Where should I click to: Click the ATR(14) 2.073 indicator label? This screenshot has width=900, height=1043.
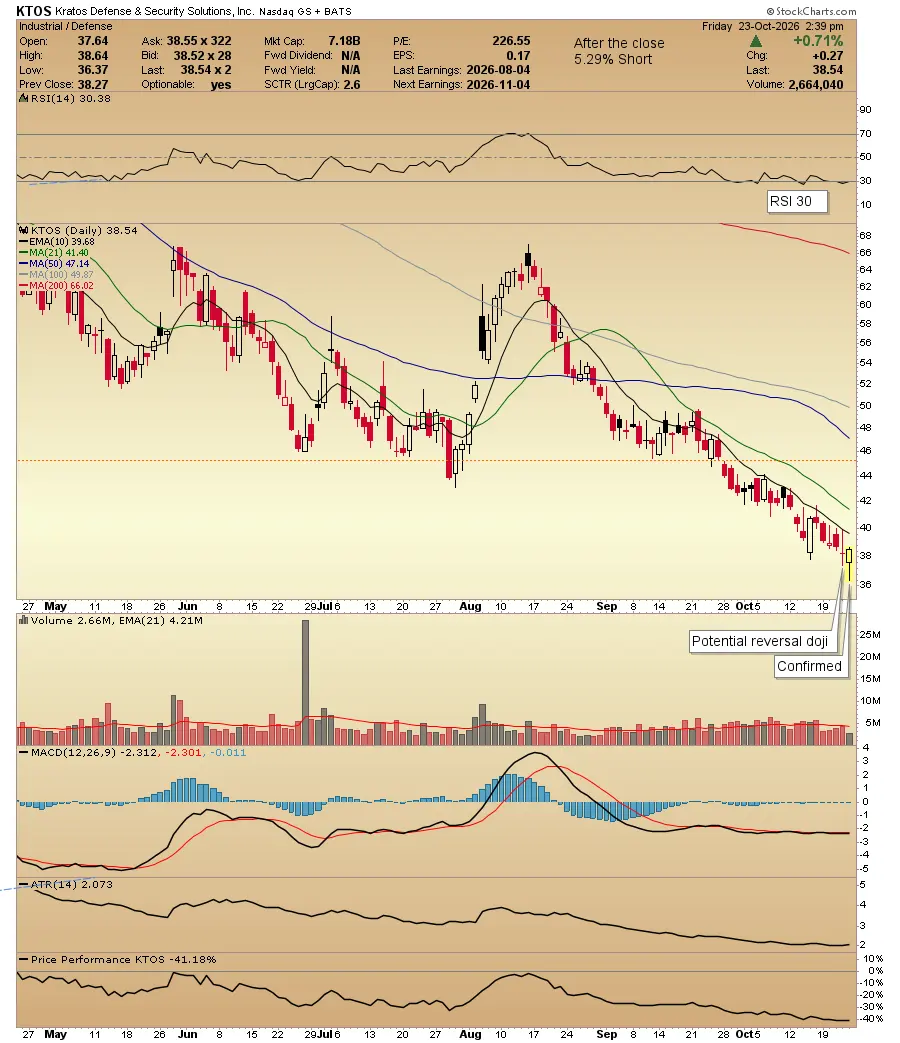tap(67, 885)
